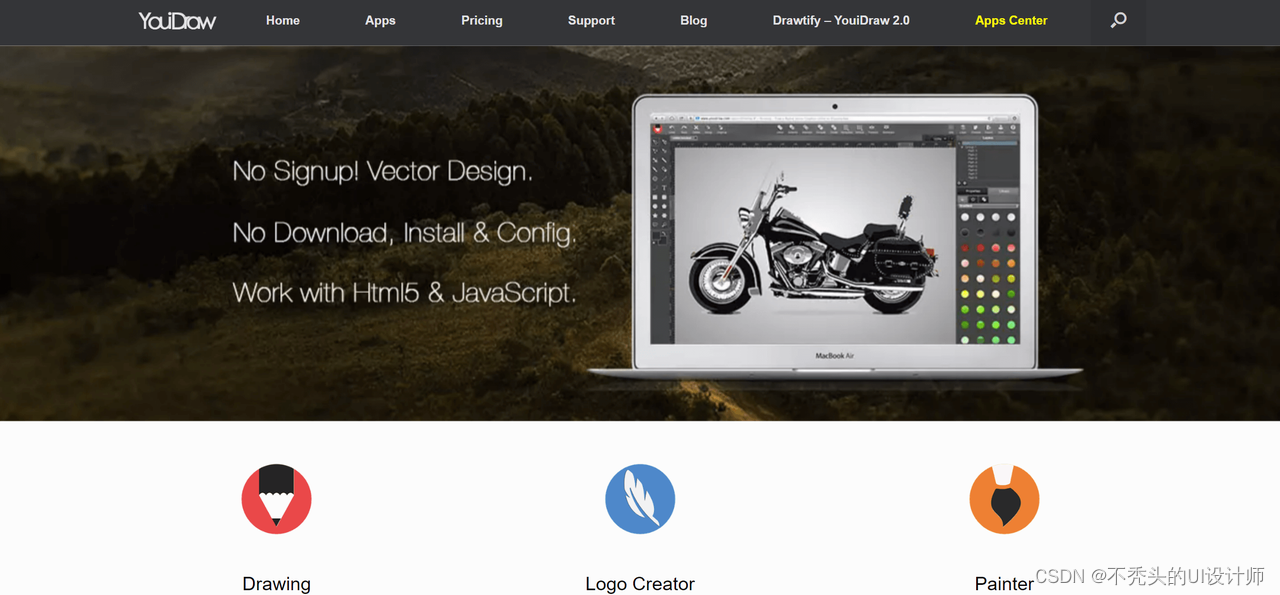Image resolution: width=1280 pixels, height=595 pixels.
Task: Click the search magnifier icon
Action: pos(1118,20)
